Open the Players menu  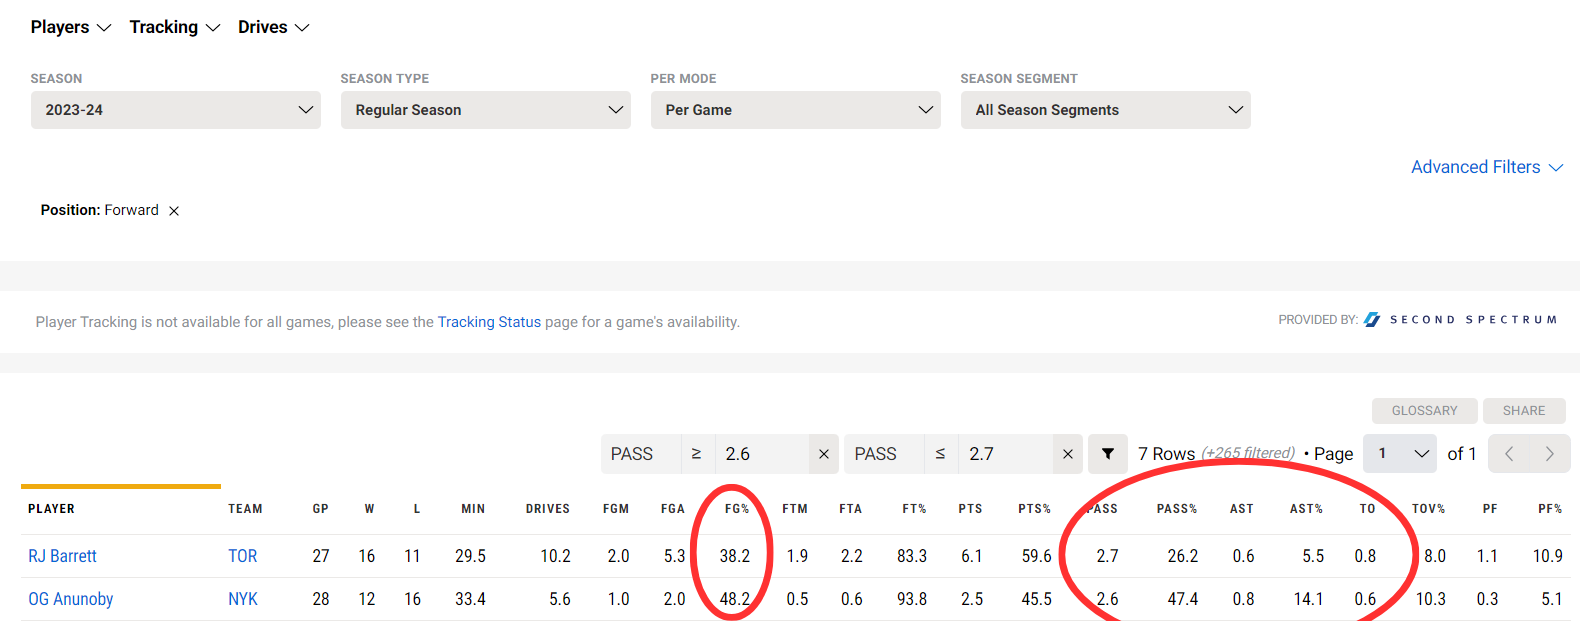(x=70, y=27)
